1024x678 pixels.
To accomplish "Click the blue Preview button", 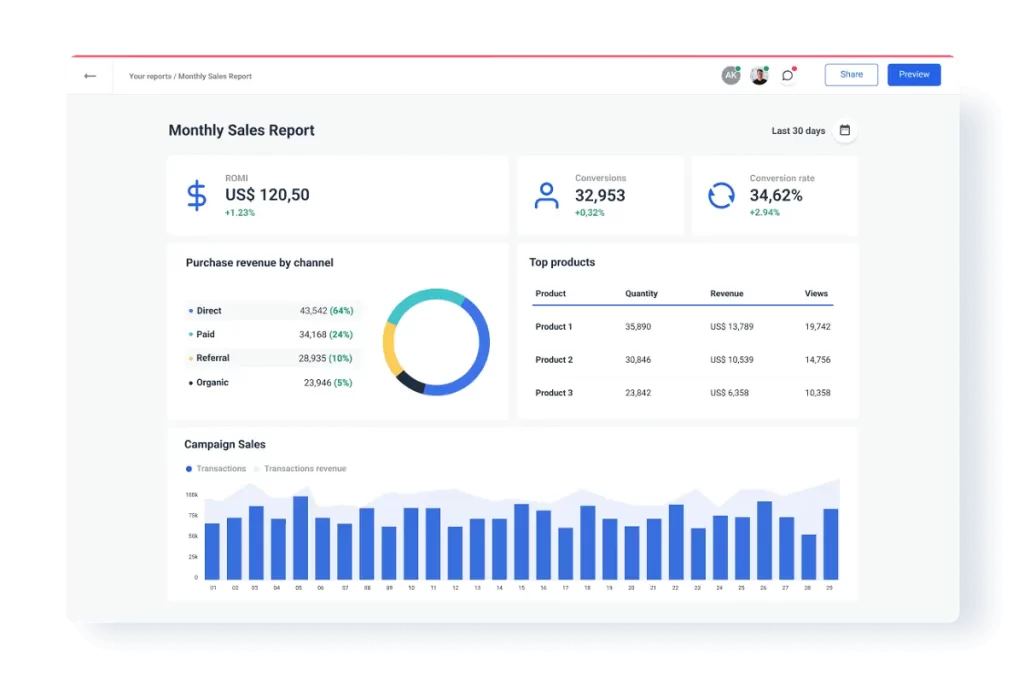I will point(914,75).
